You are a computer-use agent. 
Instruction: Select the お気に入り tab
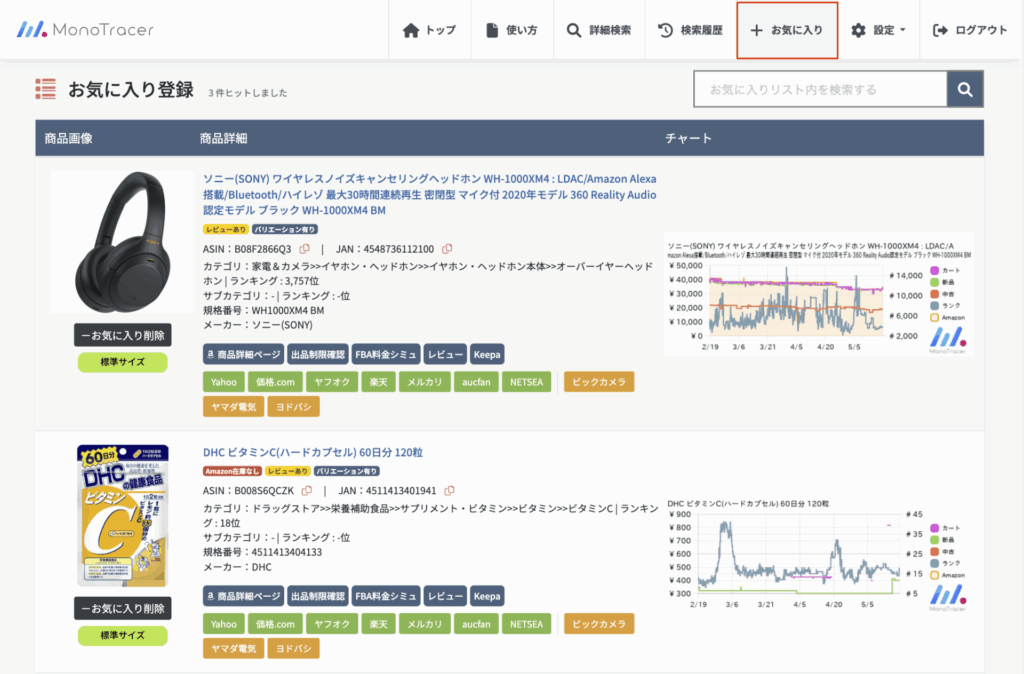pyautogui.click(x=787, y=30)
